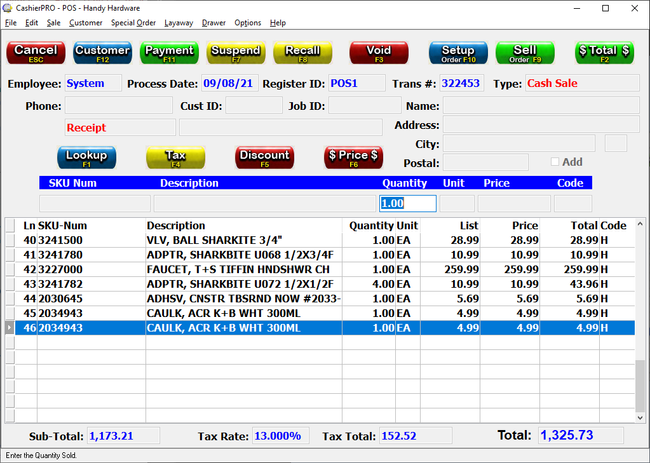Click the Quantity entry field showing 1.00
This screenshot has height=463, width=650.
pos(408,204)
